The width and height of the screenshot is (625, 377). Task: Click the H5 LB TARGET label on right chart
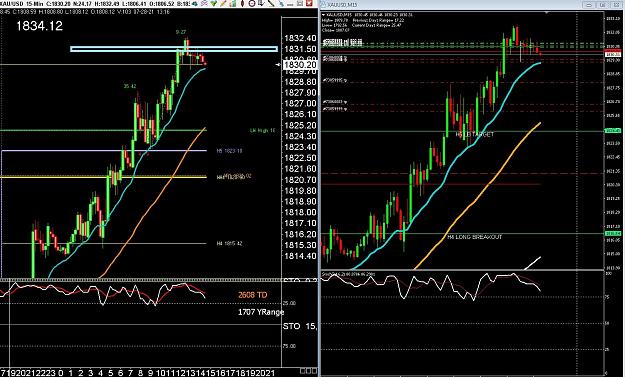pyautogui.click(x=474, y=134)
